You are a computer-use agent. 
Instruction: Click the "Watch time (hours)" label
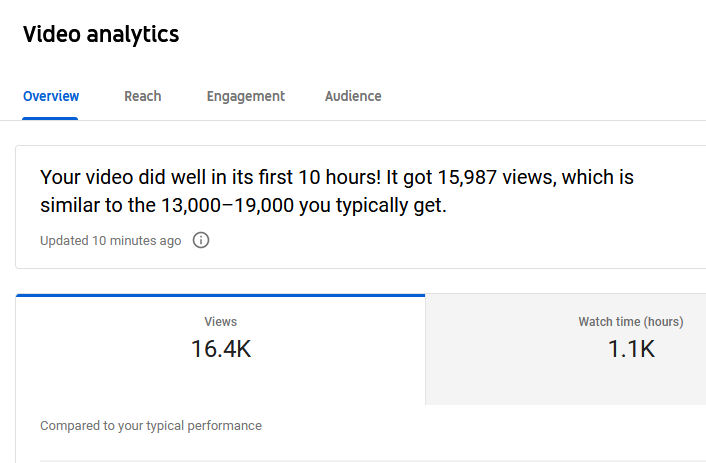(631, 322)
